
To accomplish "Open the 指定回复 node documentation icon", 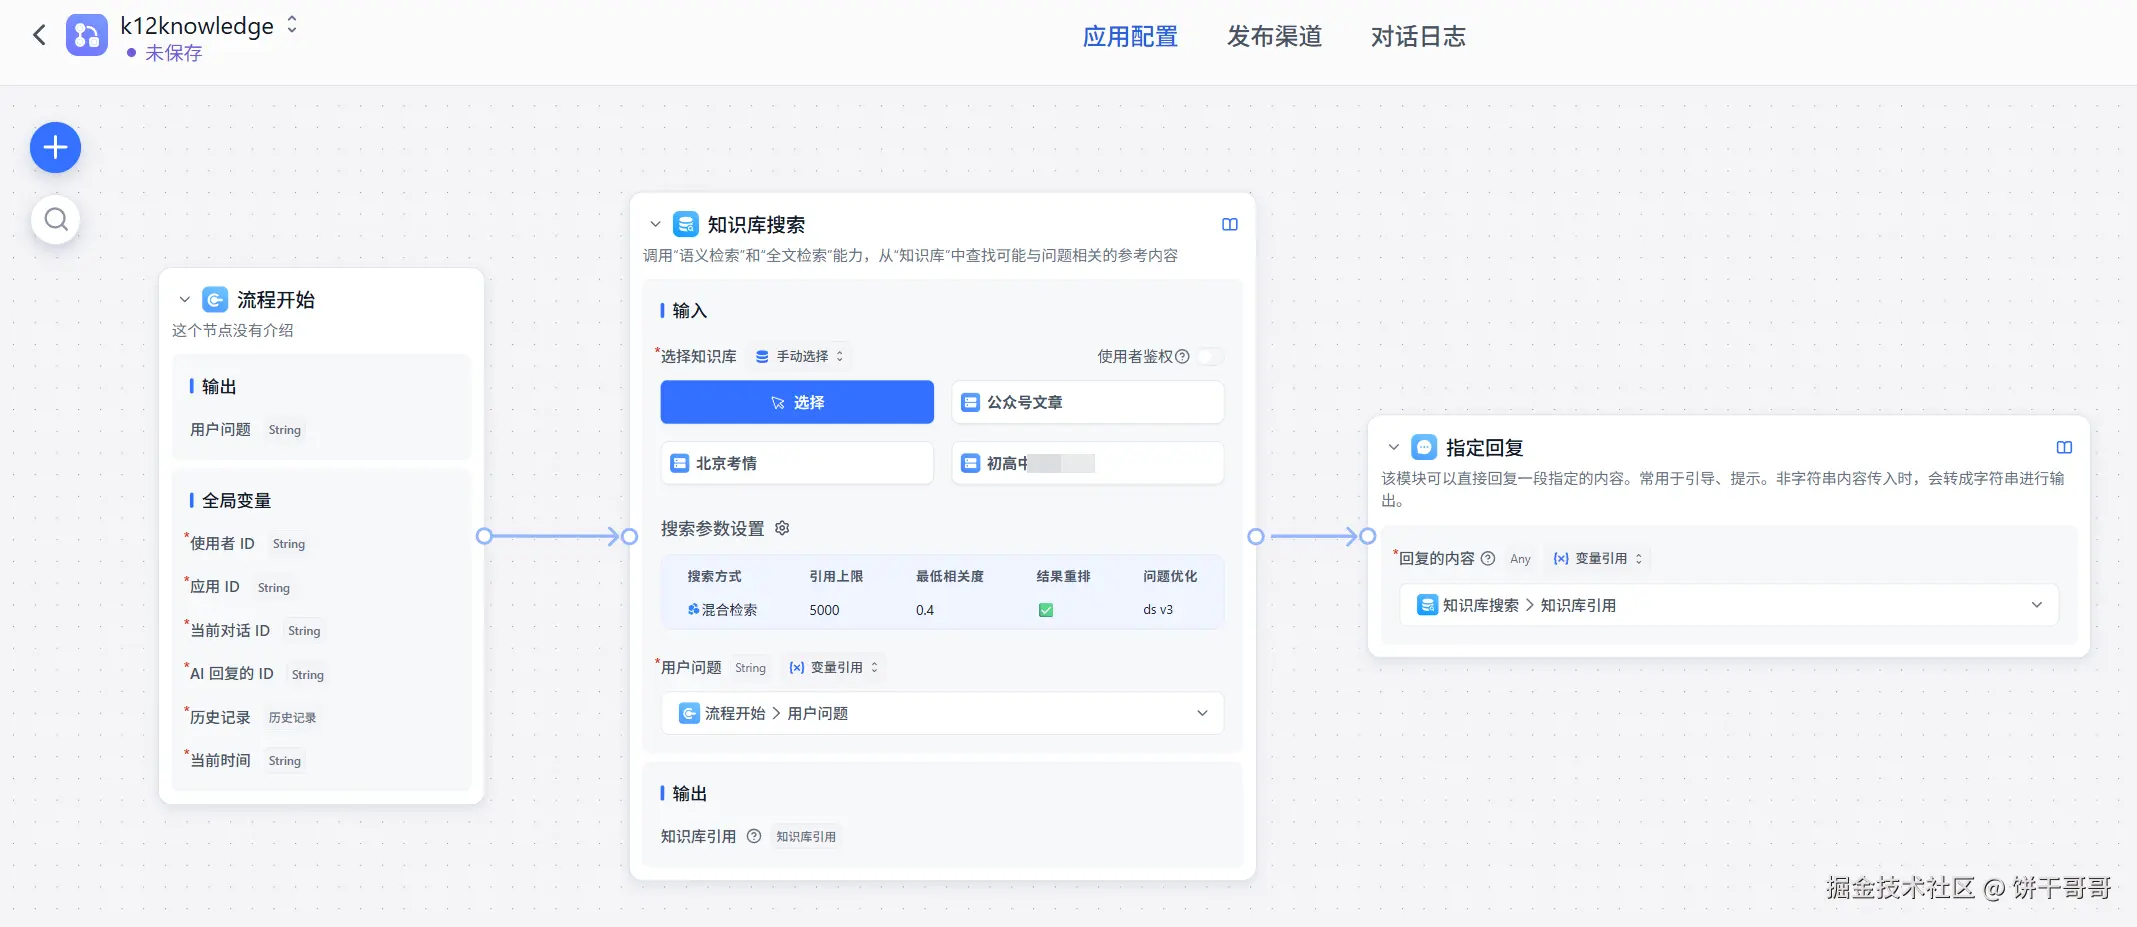I will (x=2064, y=448).
